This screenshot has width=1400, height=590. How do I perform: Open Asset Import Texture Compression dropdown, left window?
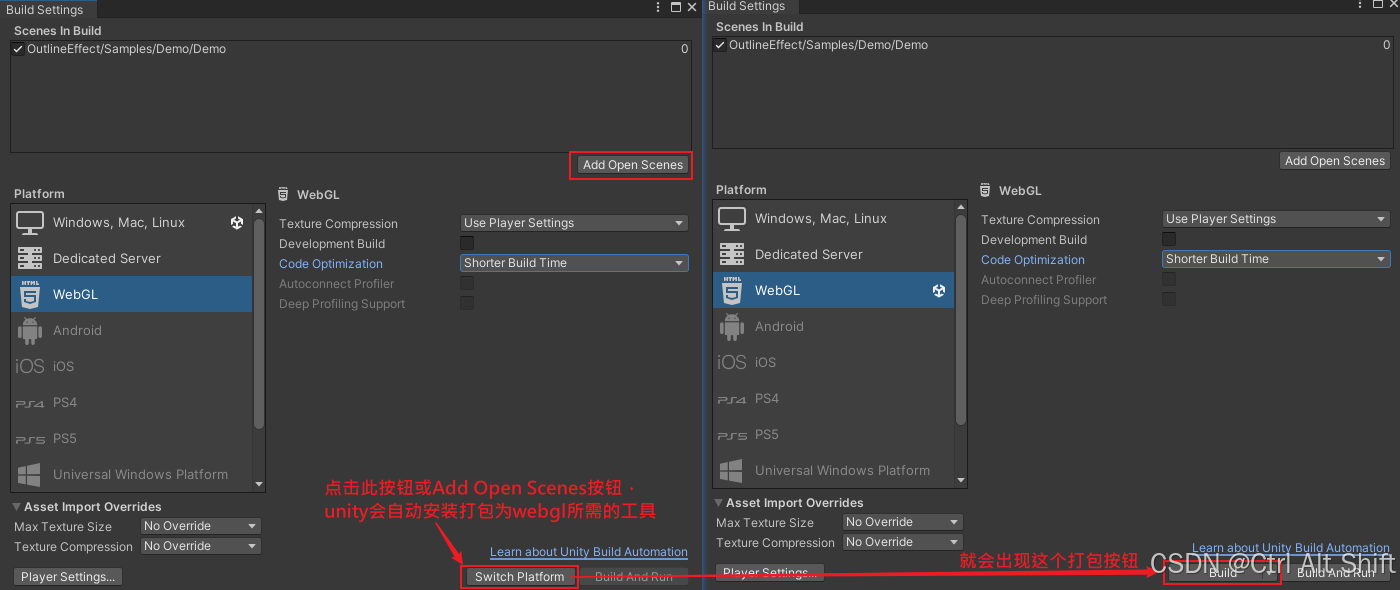click(200, 546)
